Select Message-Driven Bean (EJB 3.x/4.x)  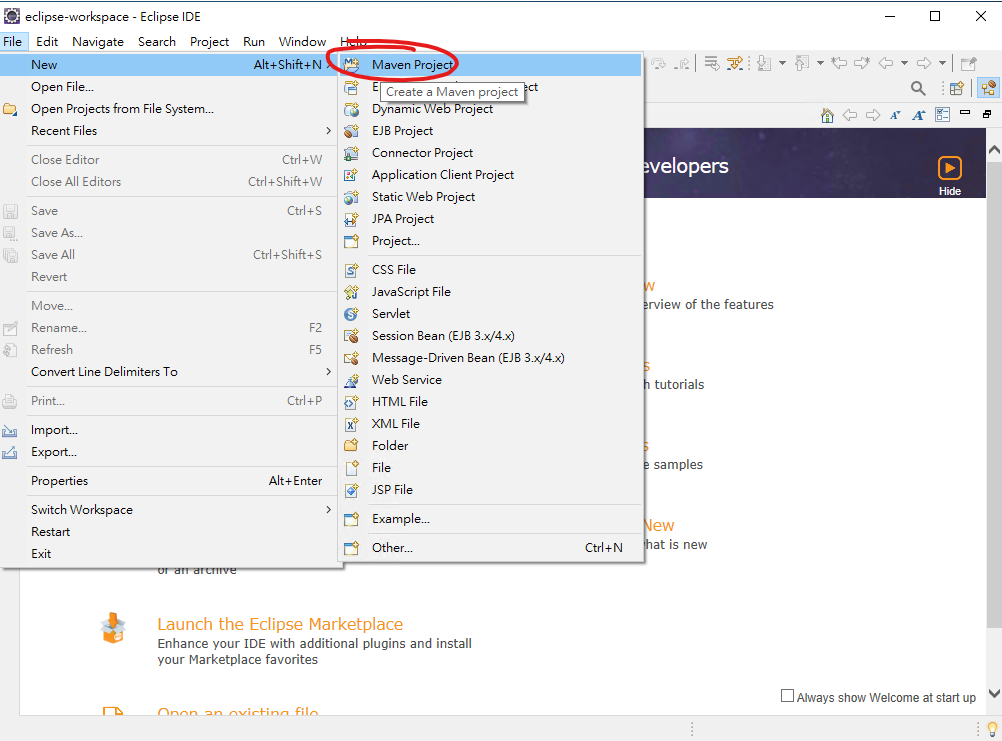490,358
